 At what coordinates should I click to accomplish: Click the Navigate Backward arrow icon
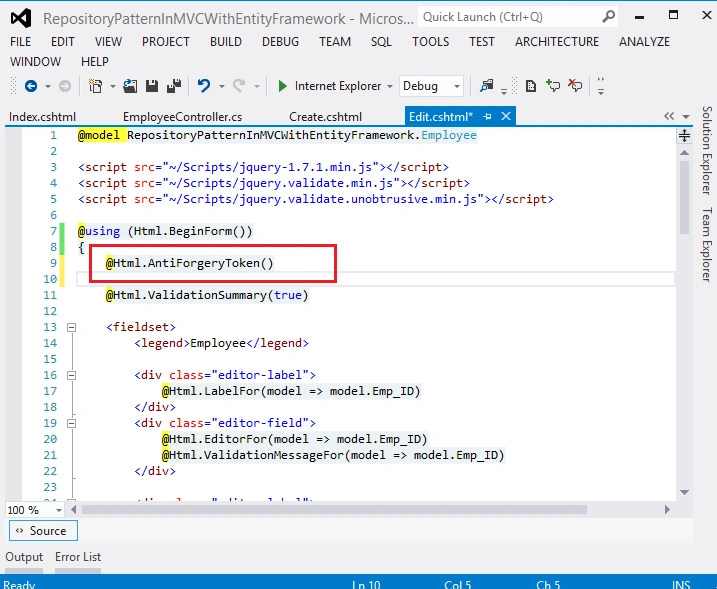(31, 86)
